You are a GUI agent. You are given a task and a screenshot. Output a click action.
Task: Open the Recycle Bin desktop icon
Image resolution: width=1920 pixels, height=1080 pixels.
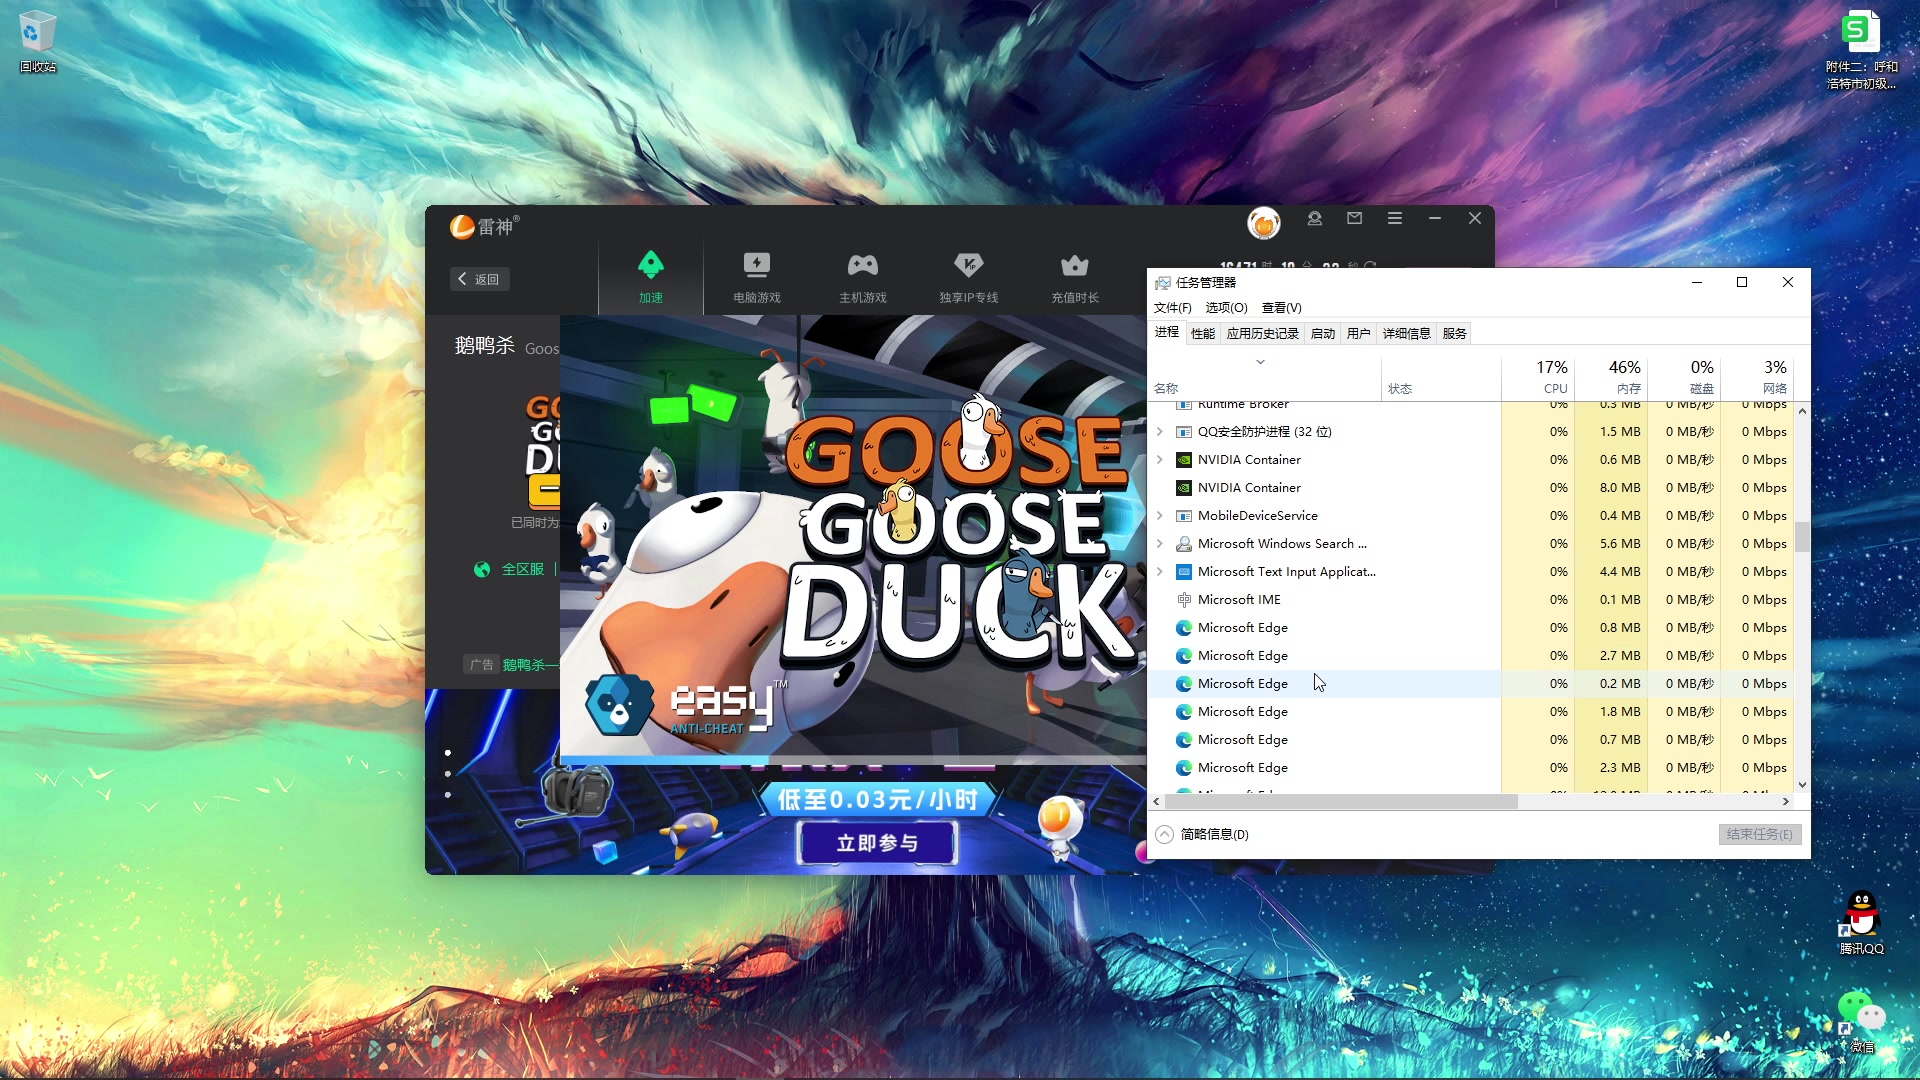click(x=38, y=42)
